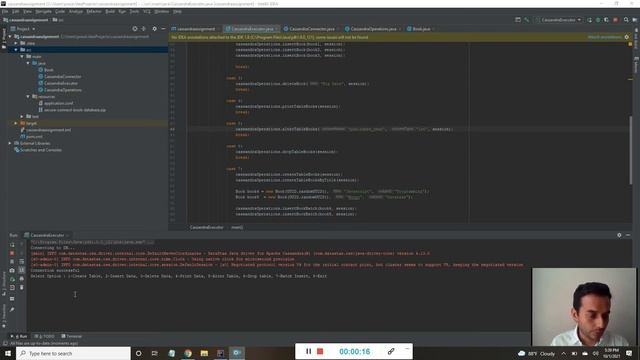Open the Navigate menu

(43, 11)
